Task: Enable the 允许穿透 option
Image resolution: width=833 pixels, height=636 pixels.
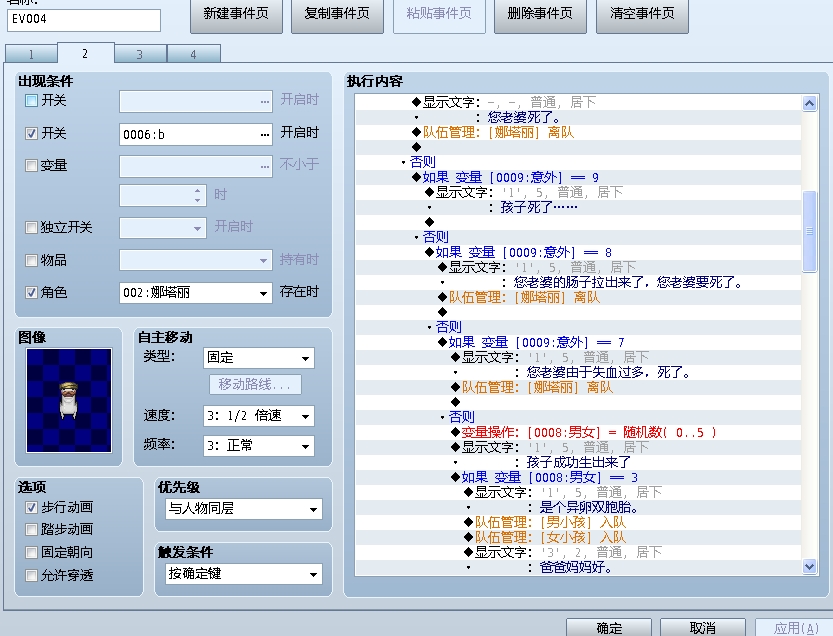Action: (31, 575)
